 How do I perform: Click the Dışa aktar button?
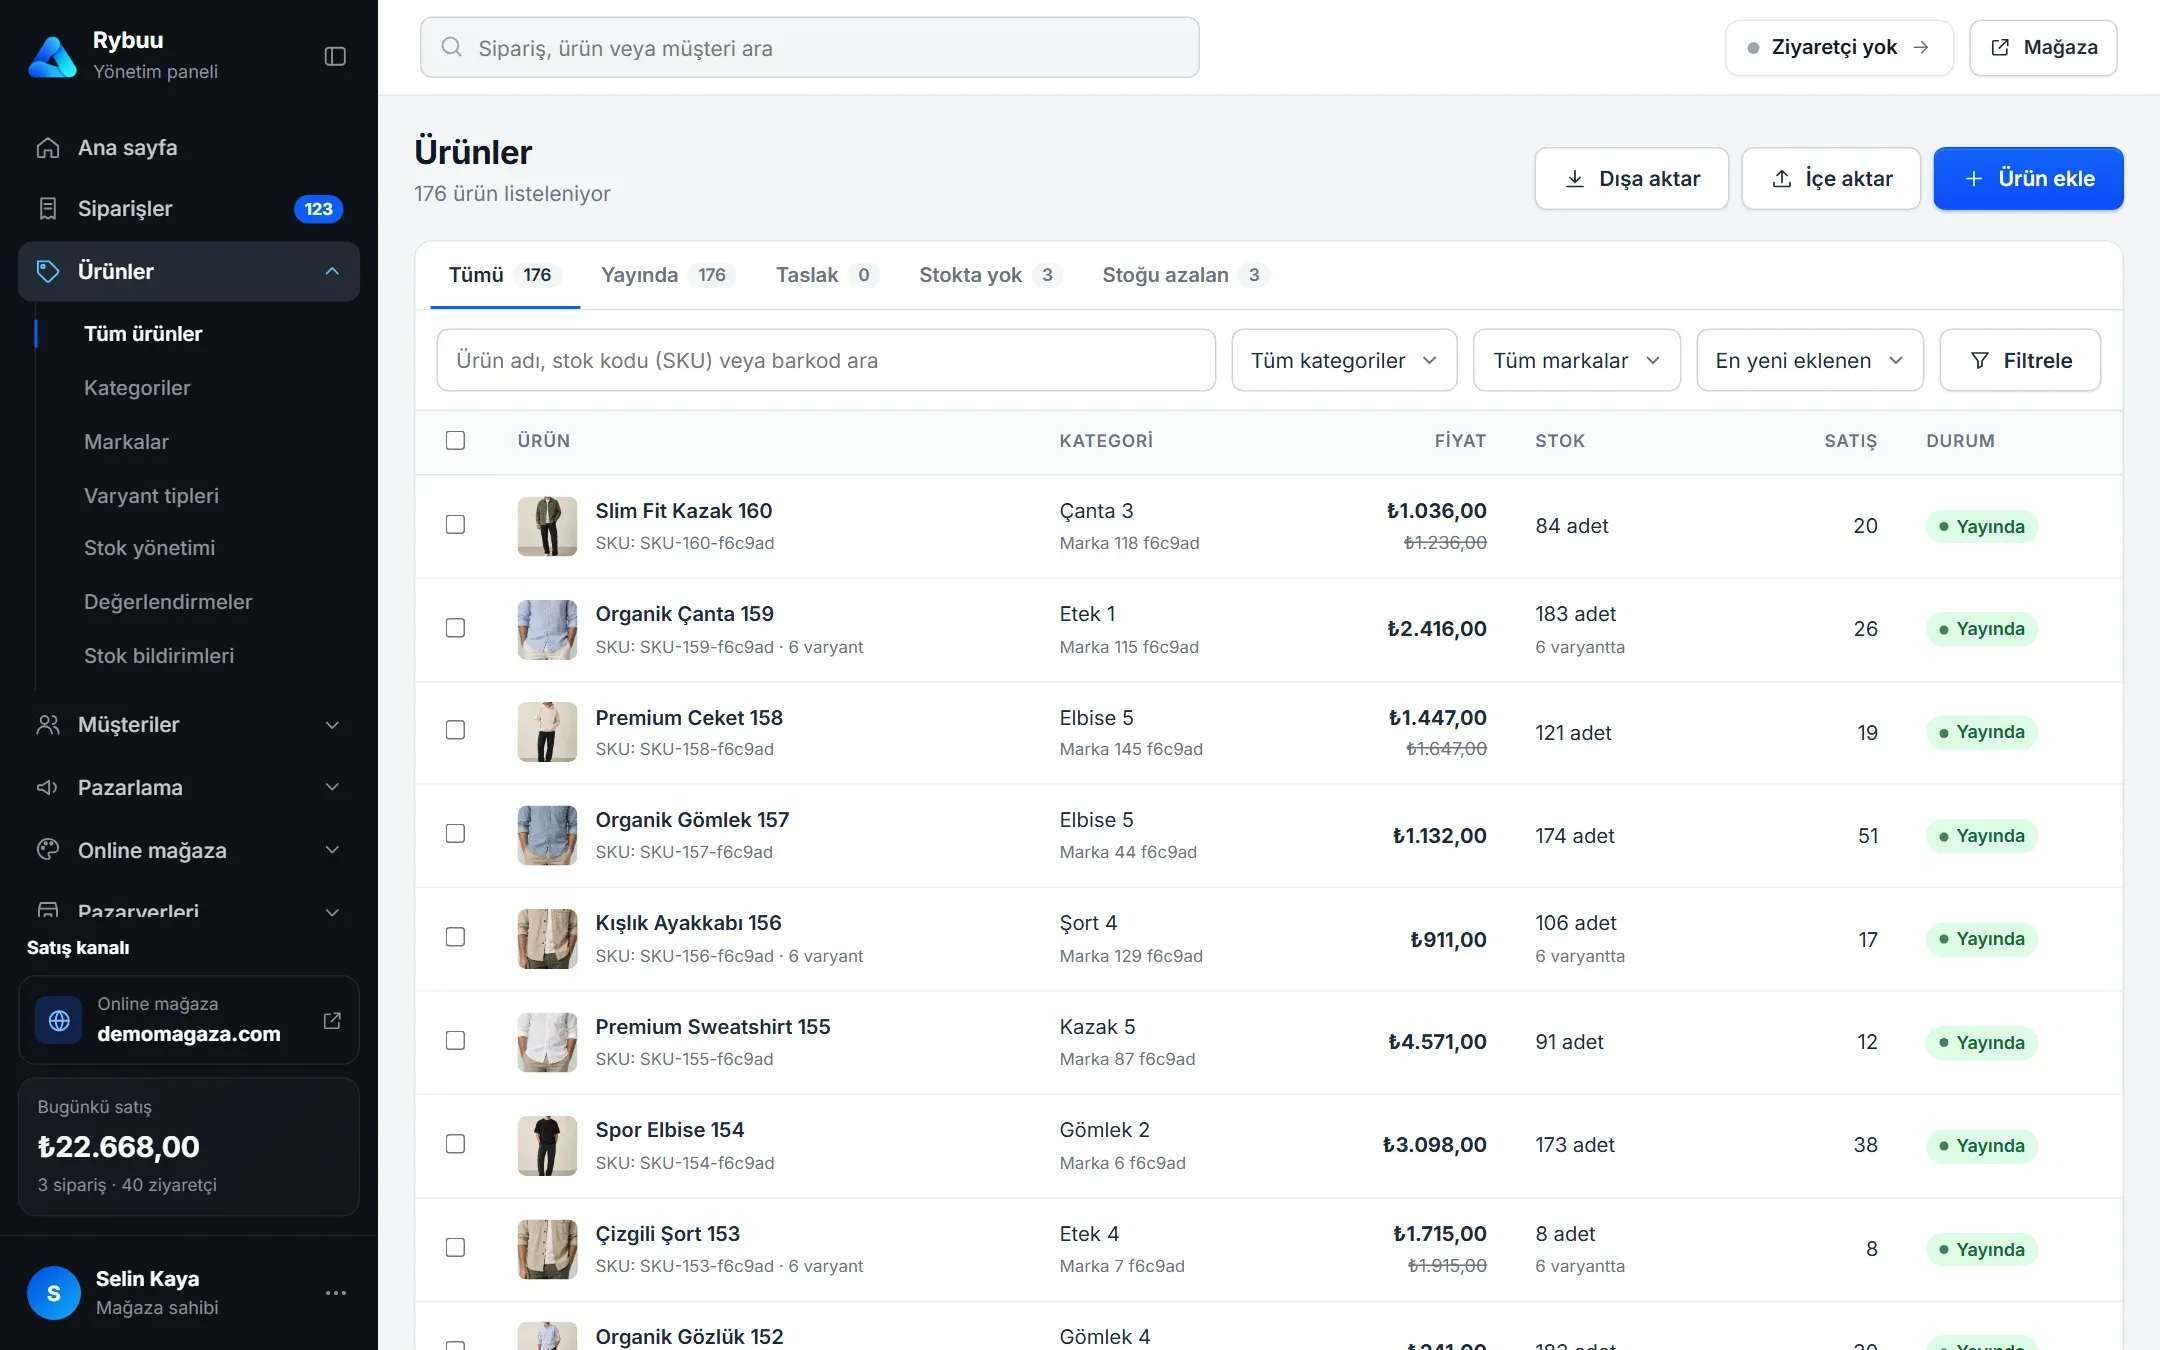[x=1631, y=179]
